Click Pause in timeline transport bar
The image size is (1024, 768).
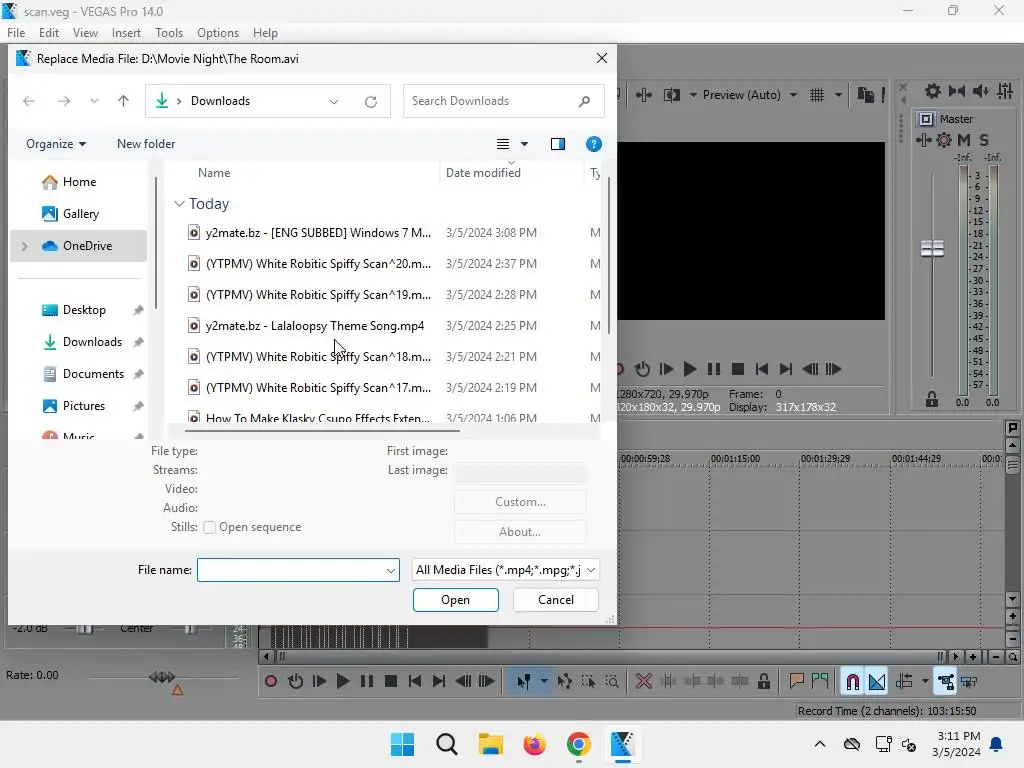coord(367,681)
